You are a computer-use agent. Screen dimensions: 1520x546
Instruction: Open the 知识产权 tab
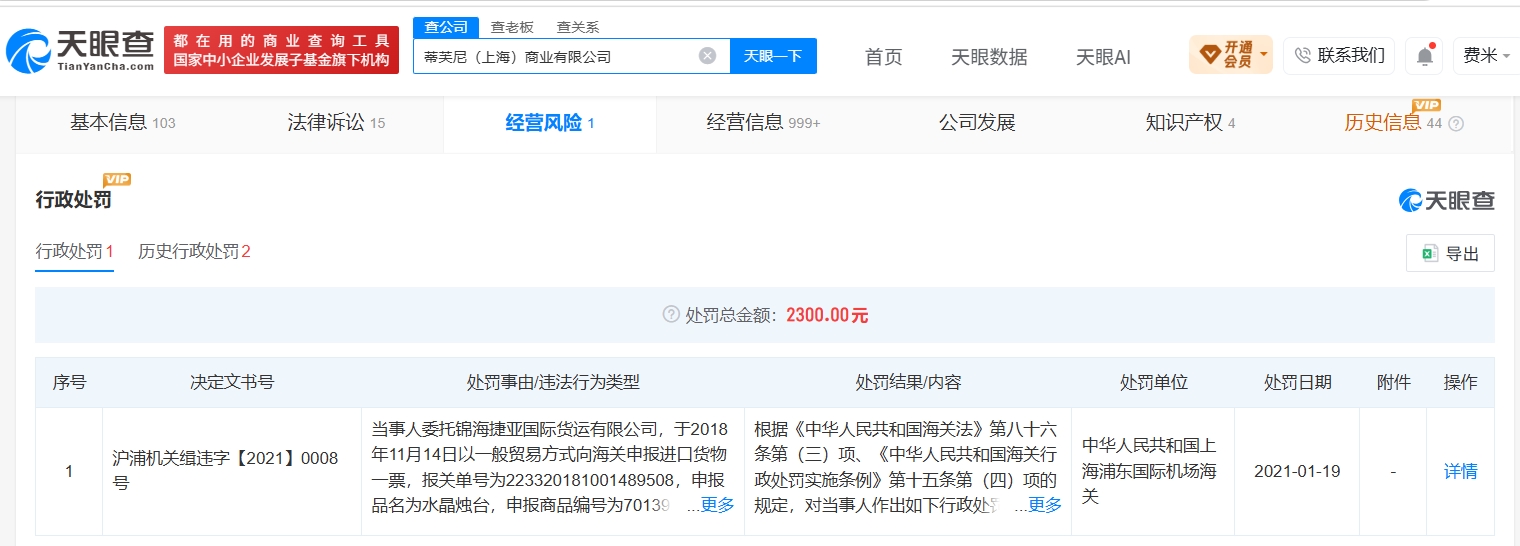coord(1190,123)
